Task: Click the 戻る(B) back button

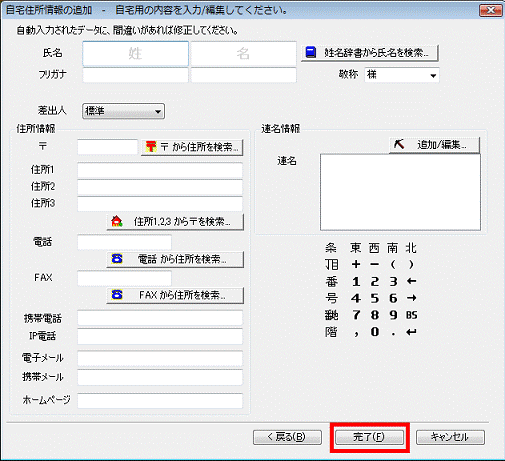Action: [x=287, y=437]
